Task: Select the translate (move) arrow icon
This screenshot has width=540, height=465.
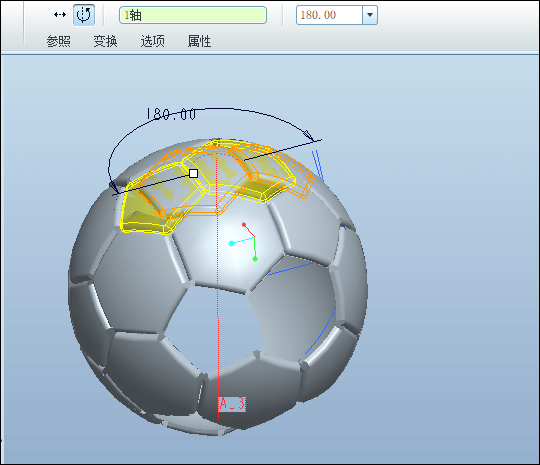Action: 60,15
